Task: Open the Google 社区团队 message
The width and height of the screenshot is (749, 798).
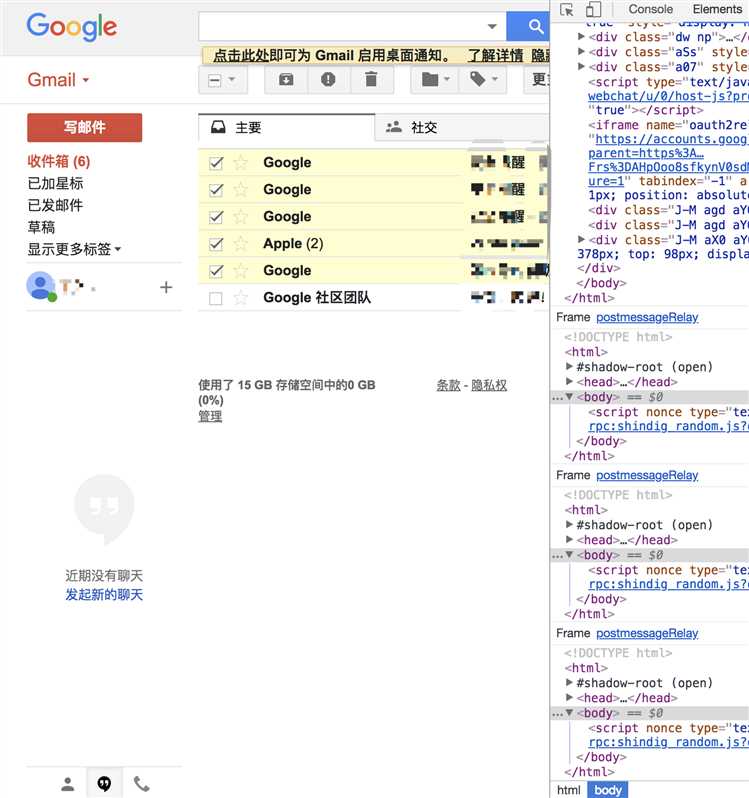Action: click(374, 298)
